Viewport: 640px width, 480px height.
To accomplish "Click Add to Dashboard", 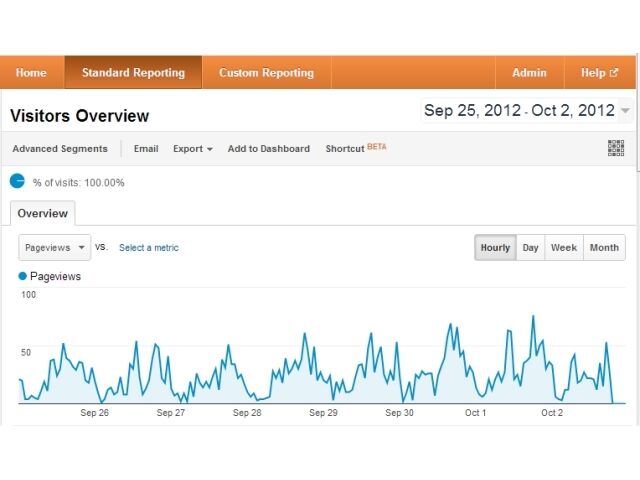I will coord(268,149).
